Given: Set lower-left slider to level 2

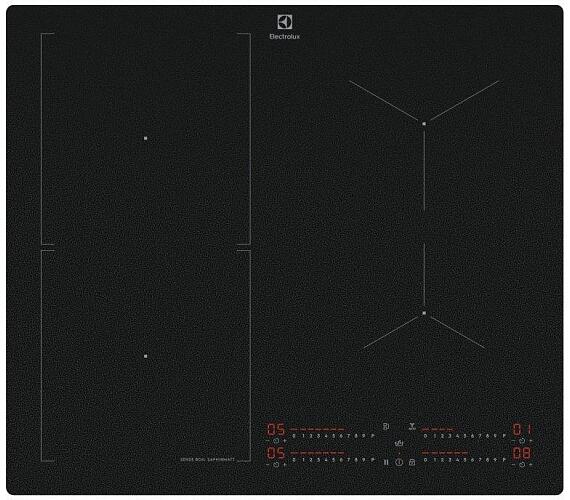Looking at the screenshot, I should tap(311, 460).
